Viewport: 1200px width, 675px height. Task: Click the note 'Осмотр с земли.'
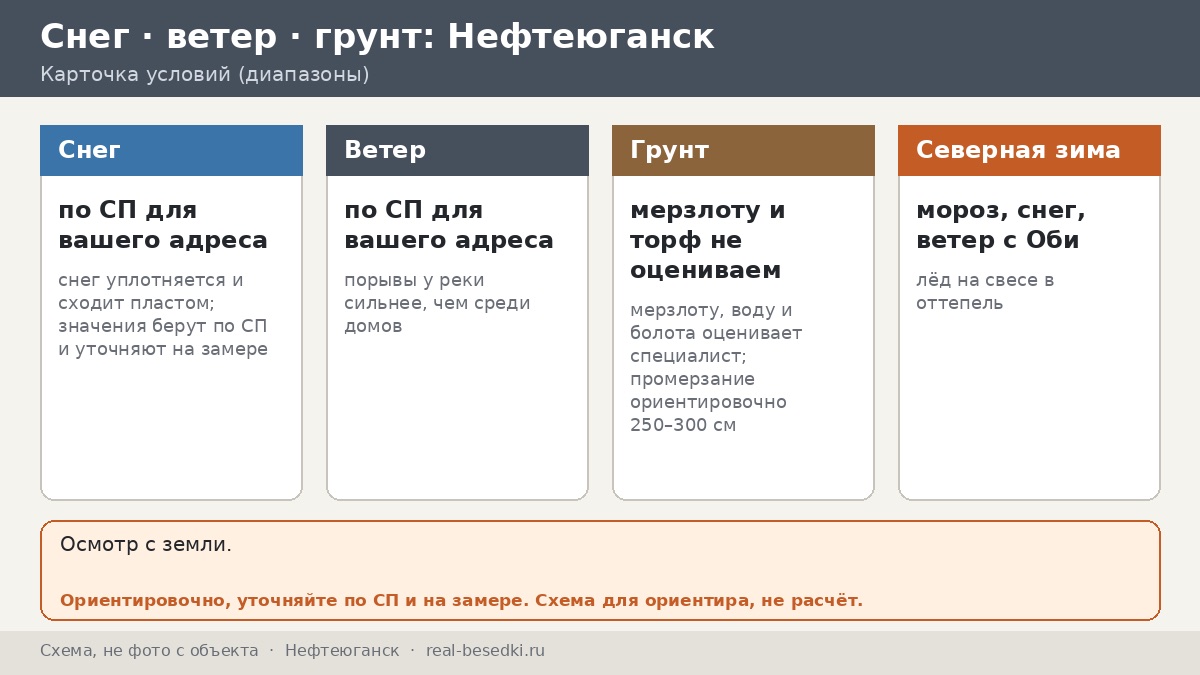[x=146, y=545]
